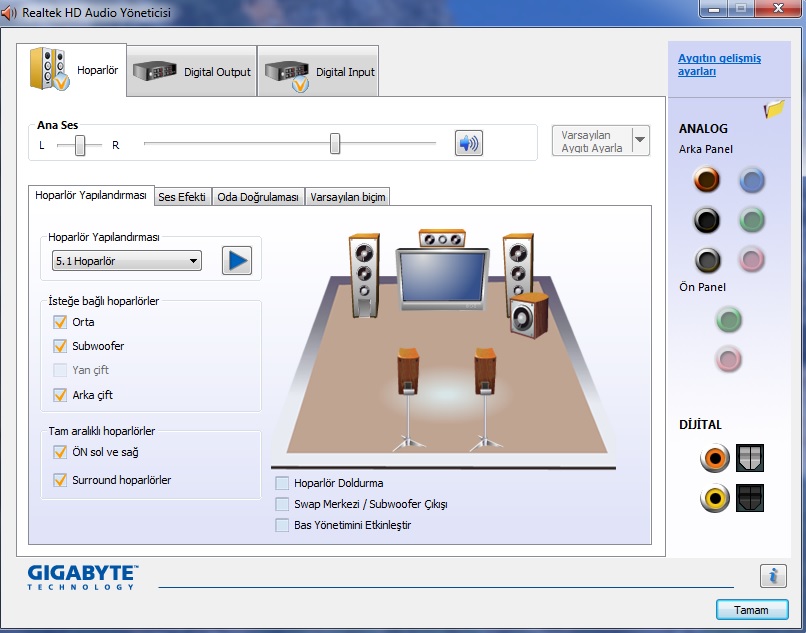The image size is (806, 633).
Task: Click the front left speaker in room
Action: [x=364, y=275]
